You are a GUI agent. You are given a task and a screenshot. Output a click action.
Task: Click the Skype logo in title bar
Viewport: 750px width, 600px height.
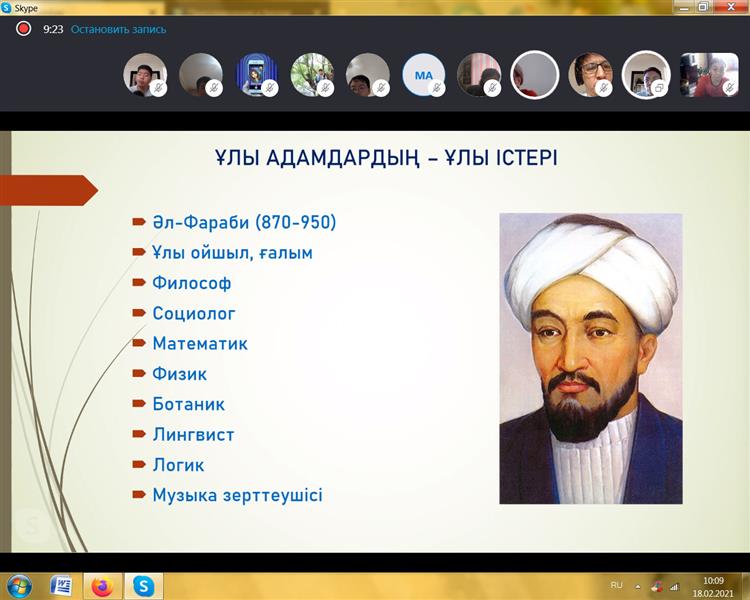[7, 7]
